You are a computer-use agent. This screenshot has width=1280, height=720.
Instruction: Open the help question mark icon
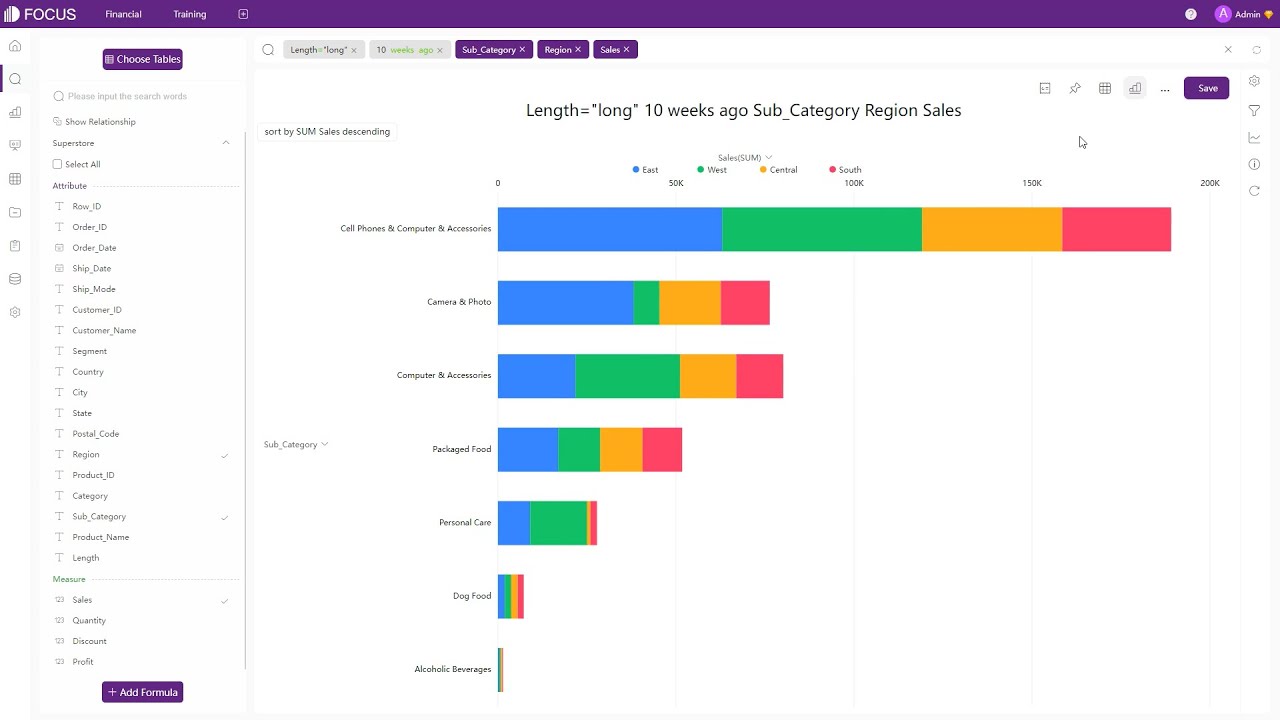pos(1191,14)
